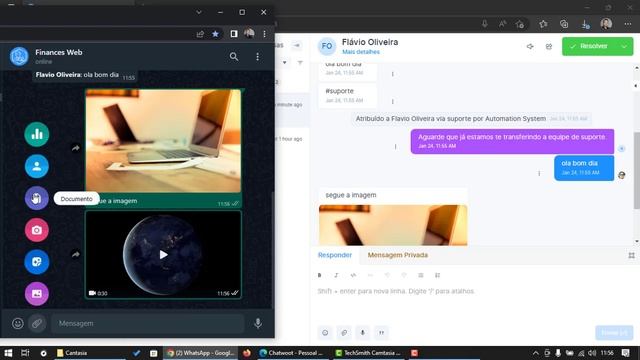The height and width of the screenshot is (360, 640).
Task: Expand the sort dropdown in the Chatwoot list
Action: click(284, 62)
